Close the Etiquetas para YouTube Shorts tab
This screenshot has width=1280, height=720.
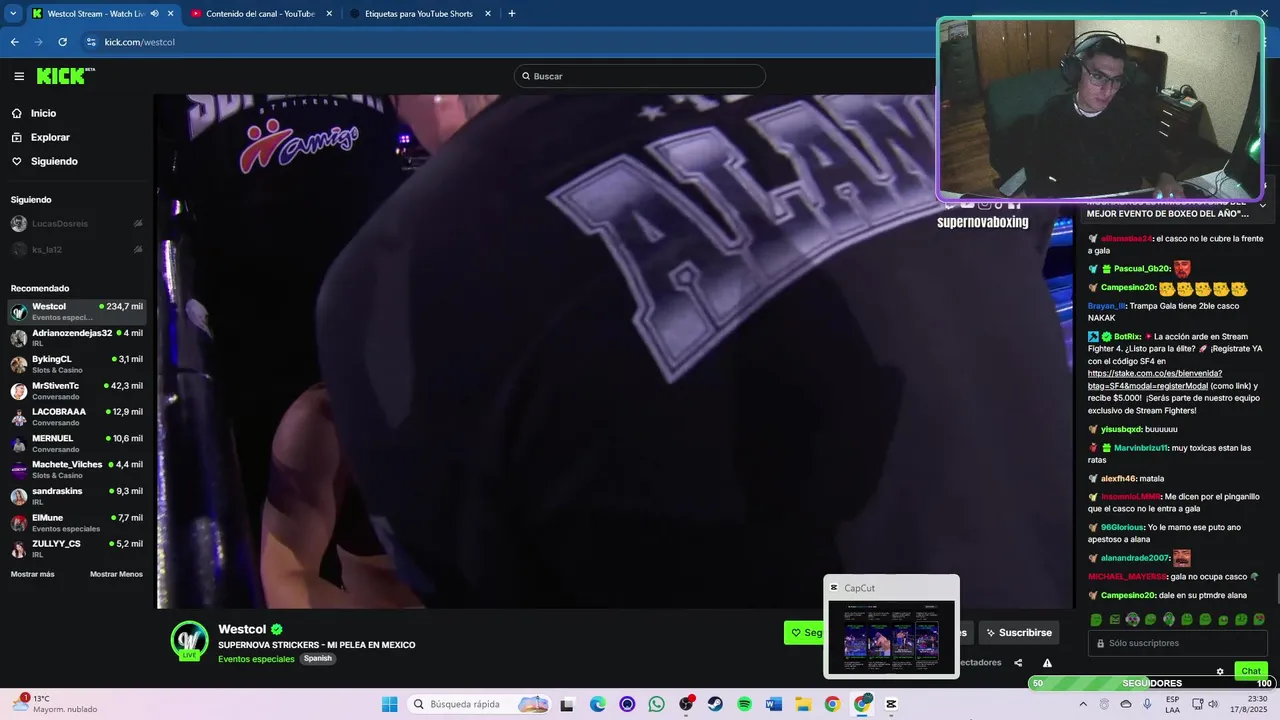coord(487,14)
